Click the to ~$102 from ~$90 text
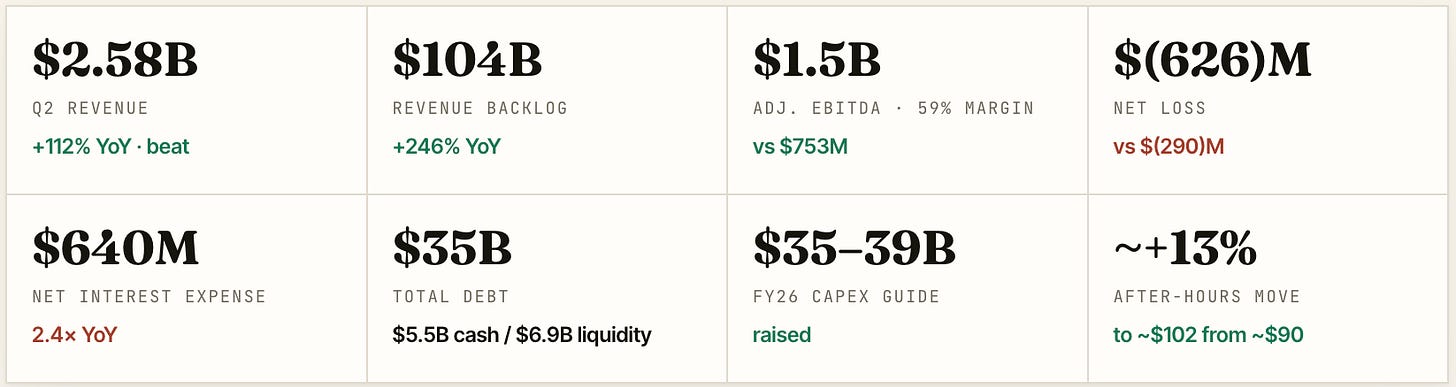The height and width of the screenshot is (387, 1456). 1208,335
